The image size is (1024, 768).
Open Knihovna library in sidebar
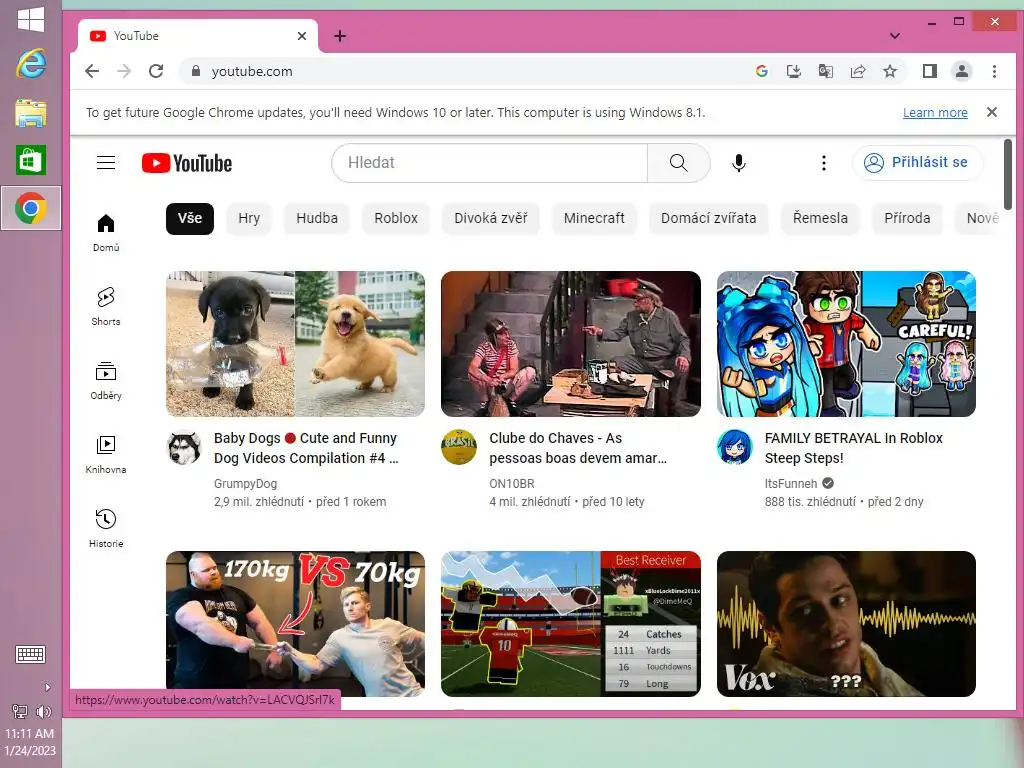(x=106, y=455)
